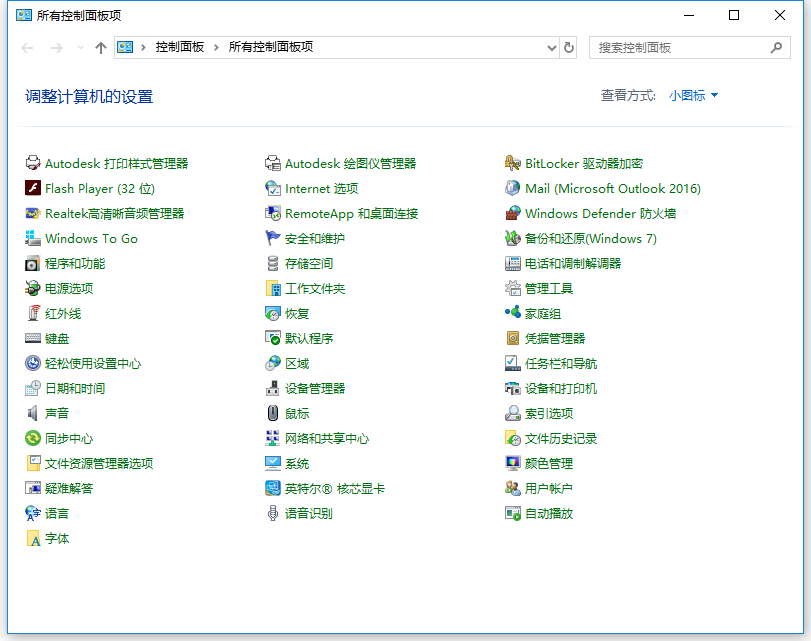Open the Realtek高清晰音频管理器 icon
The image size is (811, 641).
[x=33, y=213]
